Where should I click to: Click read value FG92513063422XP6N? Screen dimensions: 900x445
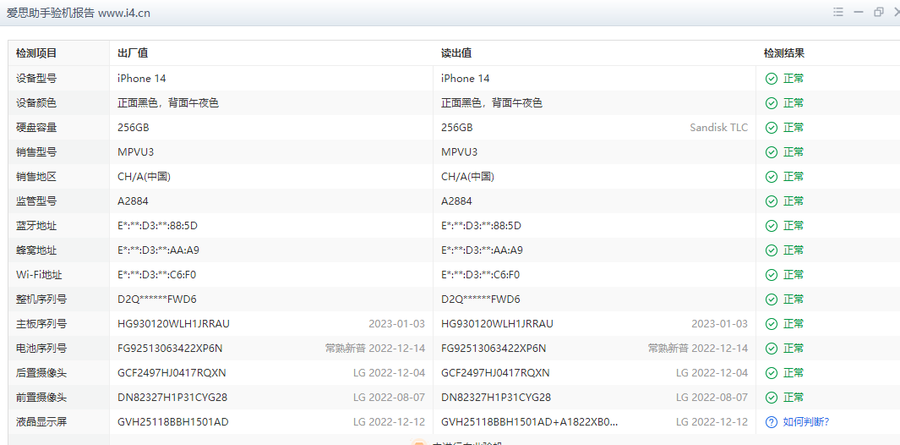(494, 349)
